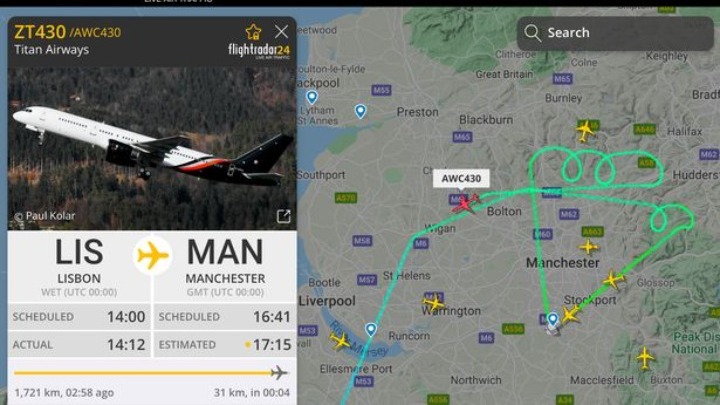Click the magnifier icon in the Search bar
Viewport: 720px width, 405px height.
point(532,33)
